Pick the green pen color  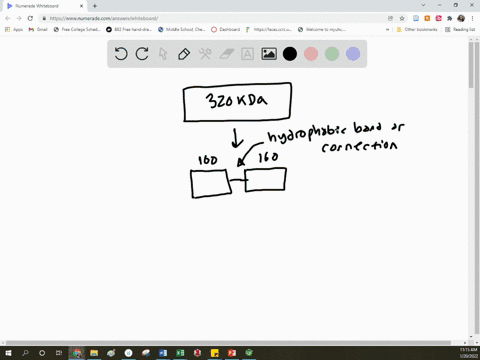coord(332,54)
